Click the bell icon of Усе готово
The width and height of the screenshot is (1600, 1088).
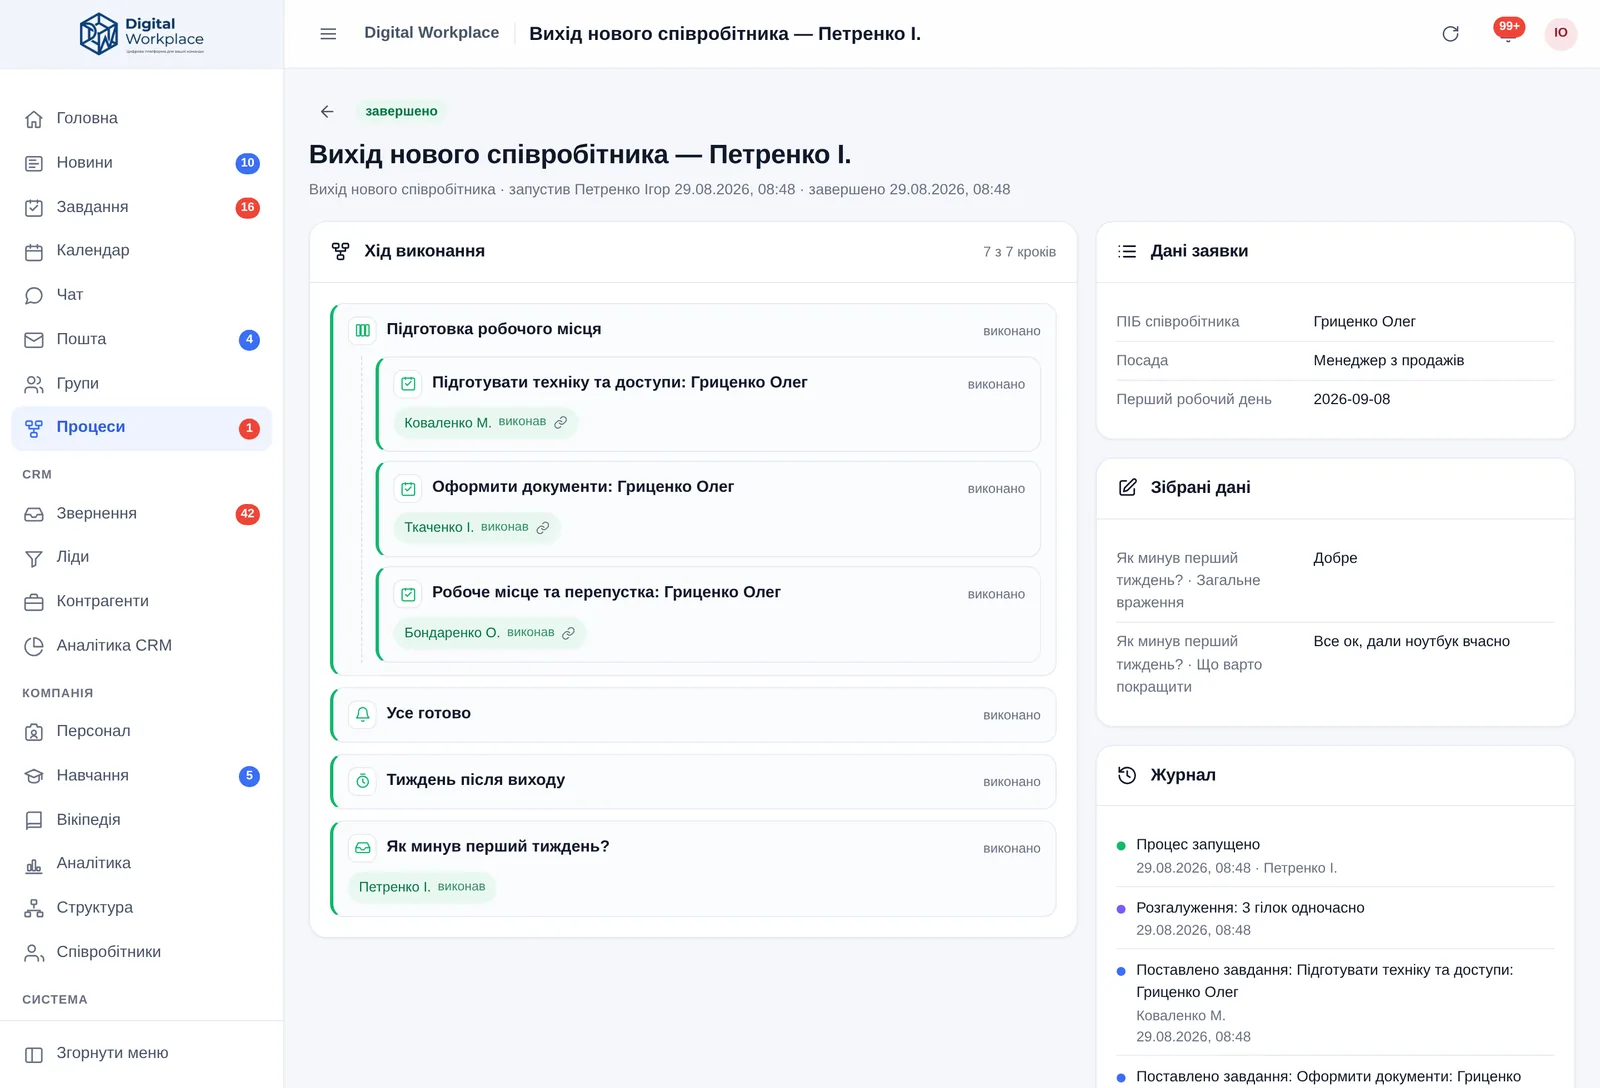(x=363, y=714)
